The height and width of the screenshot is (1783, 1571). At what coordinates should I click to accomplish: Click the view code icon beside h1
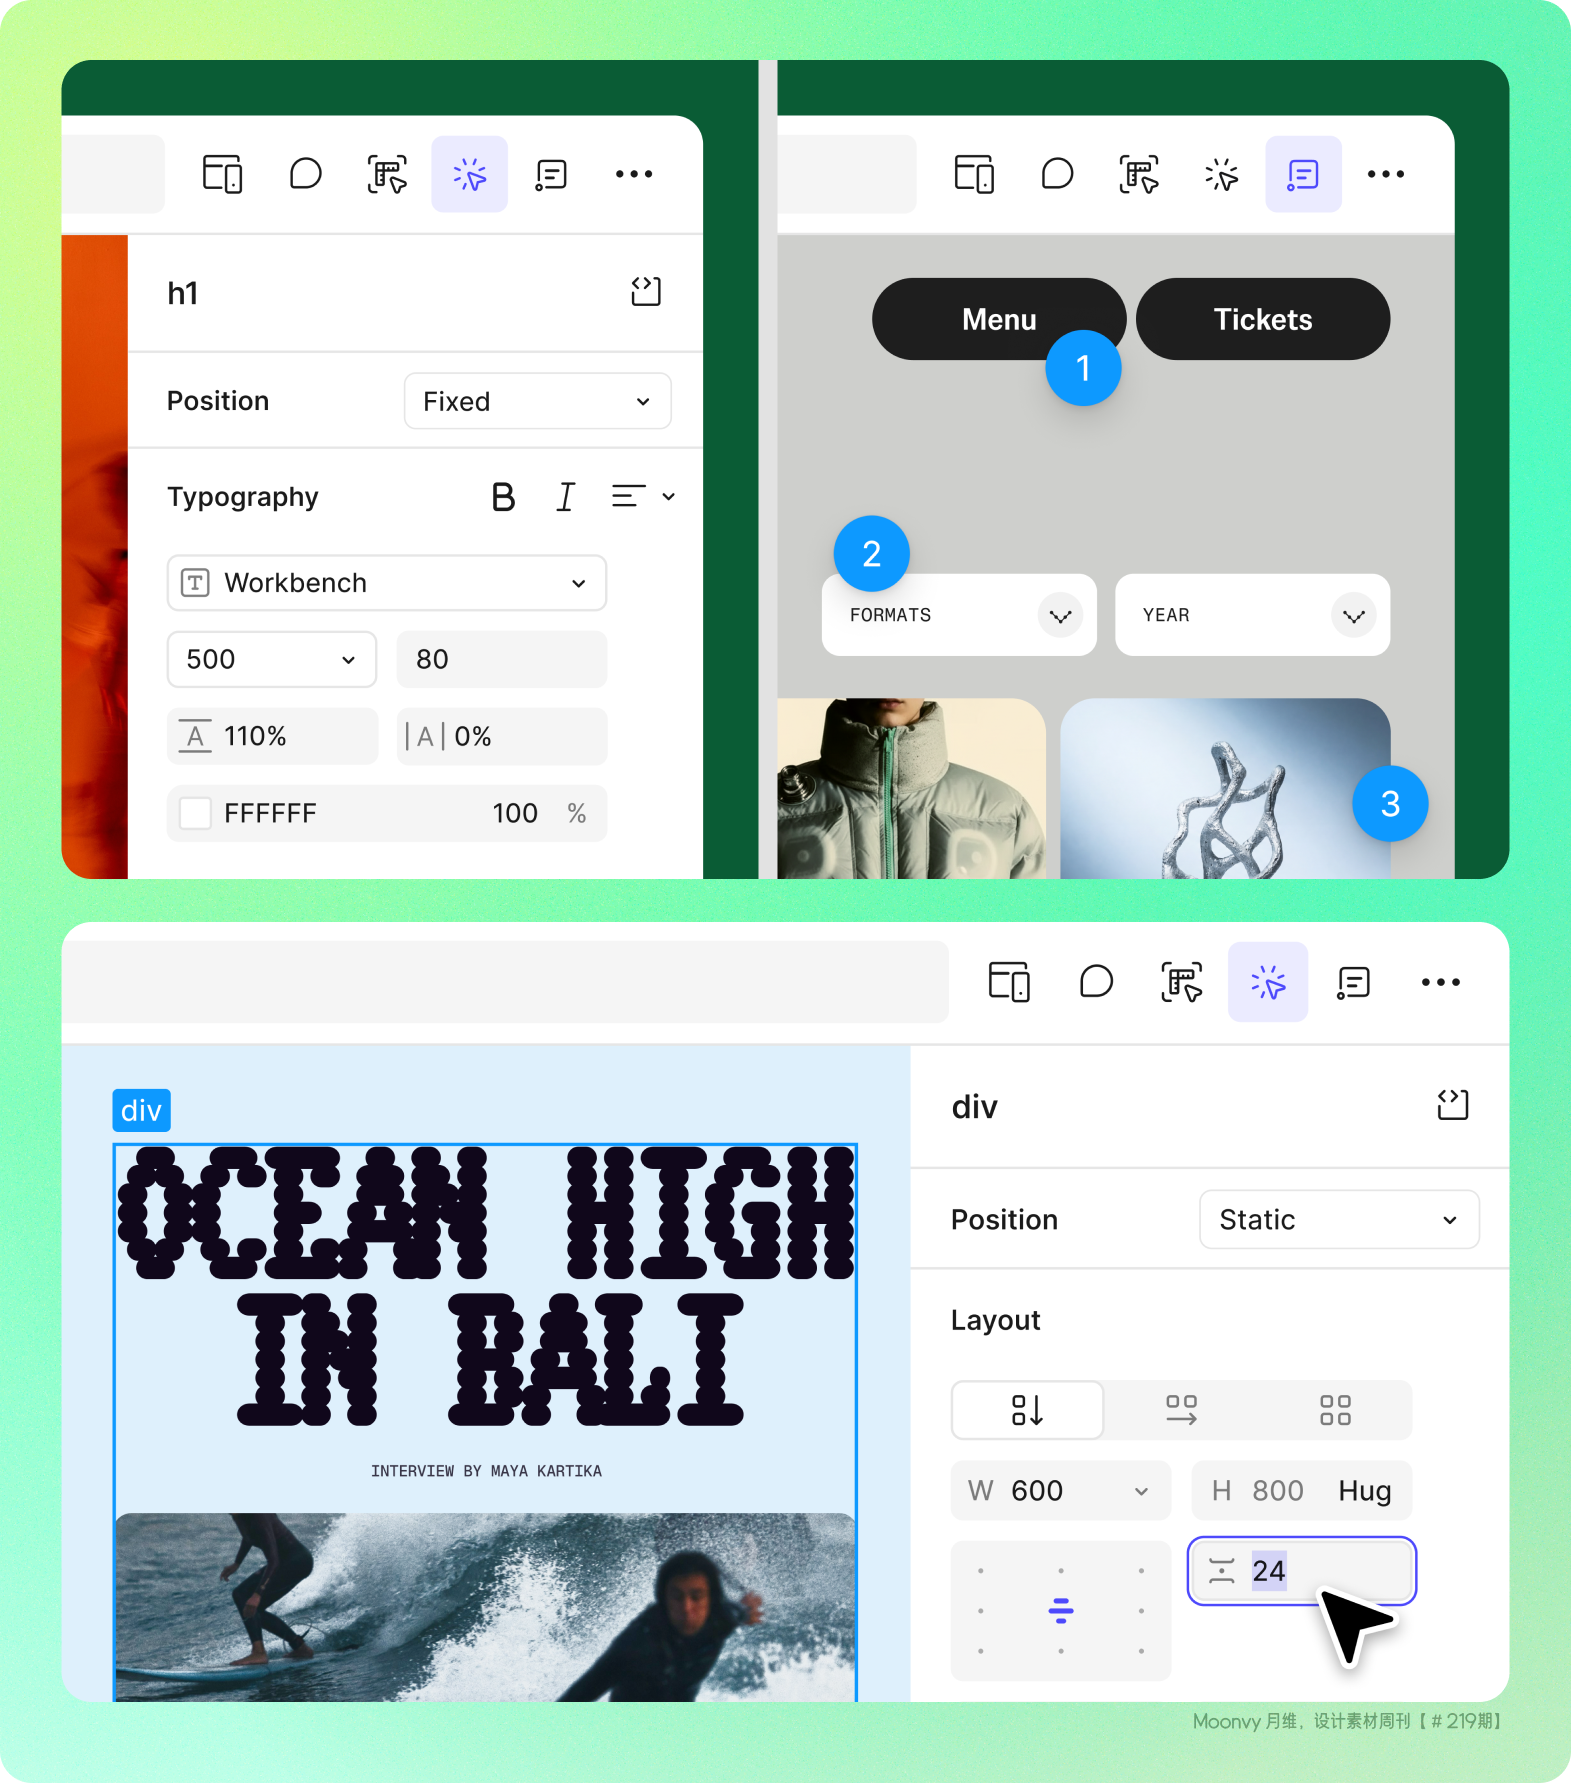(x=646, y=292)
